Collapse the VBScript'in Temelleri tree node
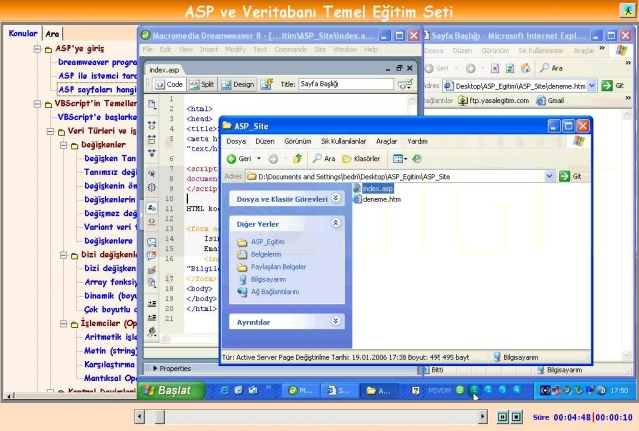Screen dimensions: 639x431 click(37, 103)
